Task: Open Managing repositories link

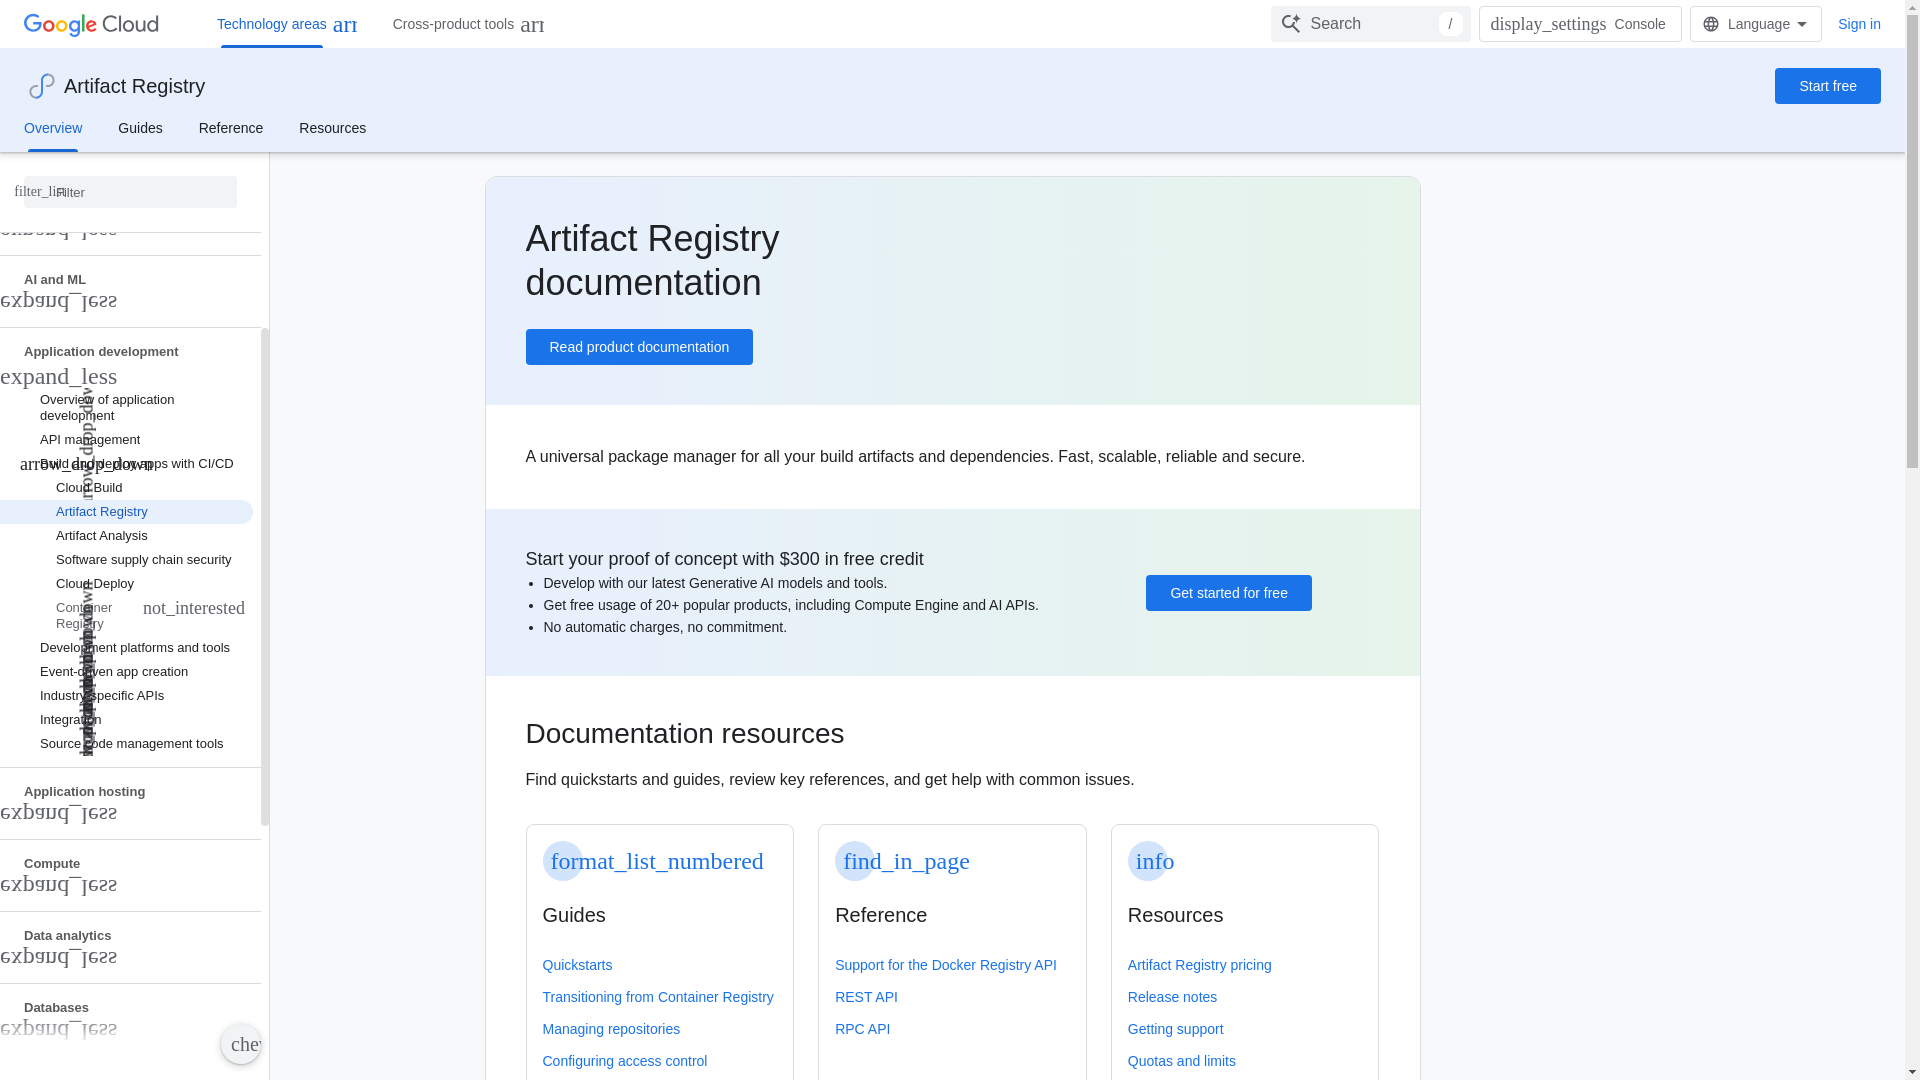Action: [611, 1029]
